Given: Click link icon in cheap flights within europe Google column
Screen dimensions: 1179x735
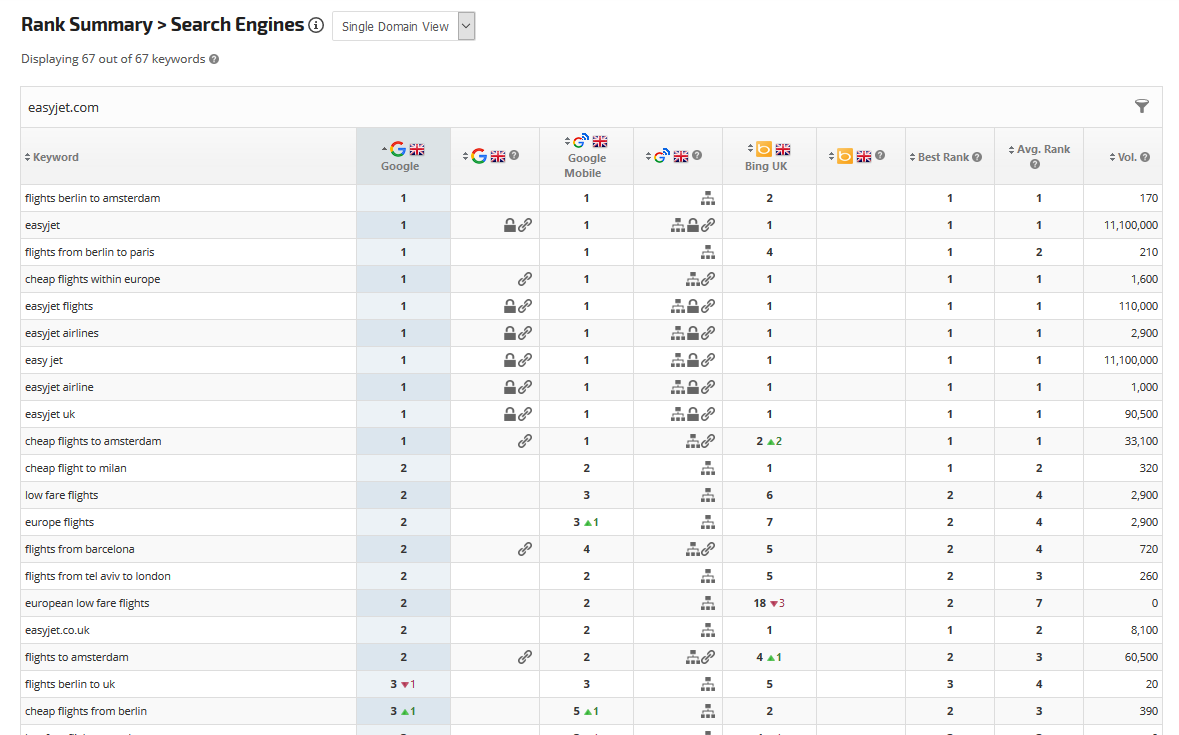Looking at the screenshot, I should tap(525, 279).
